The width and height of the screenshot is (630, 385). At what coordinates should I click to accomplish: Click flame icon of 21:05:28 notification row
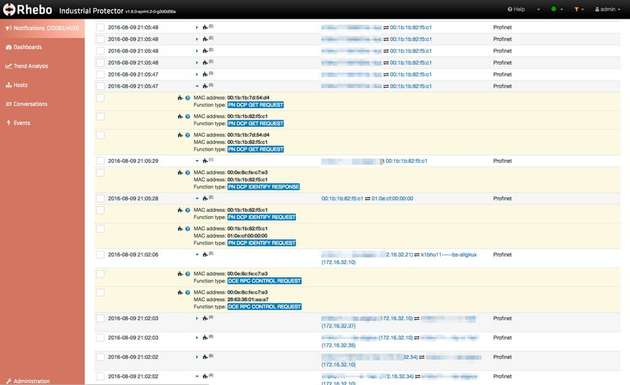tap(205, 198)
